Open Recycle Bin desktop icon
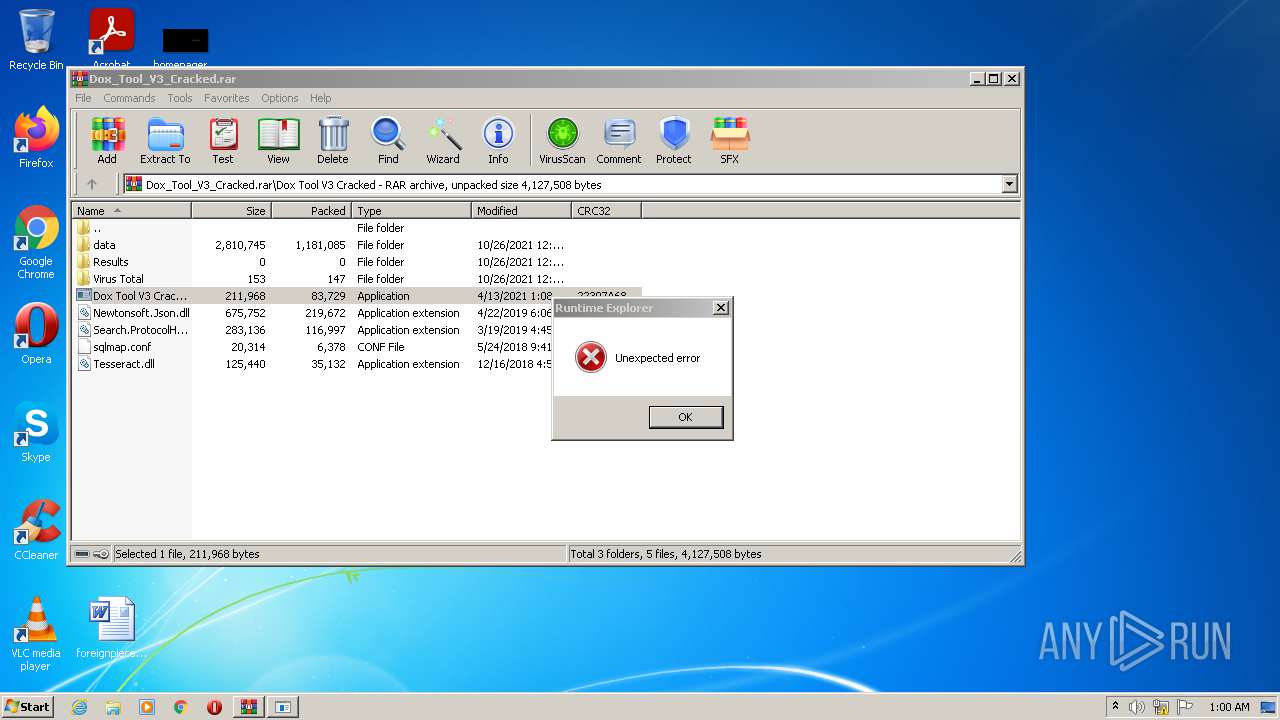Viewport: 1280px width, 720px height. click(36, 40)
